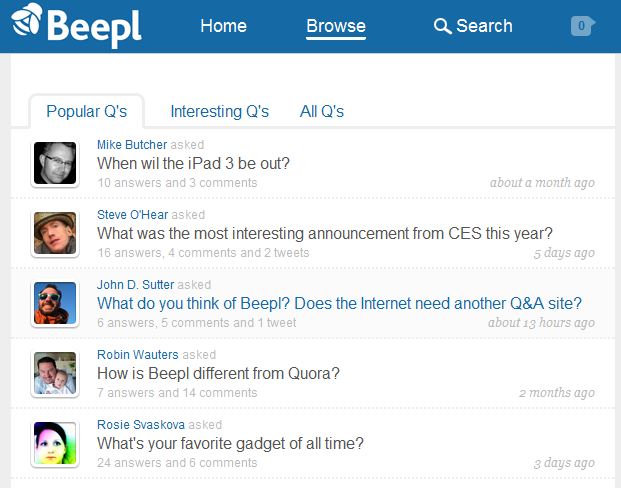Screen dimensions: 621x488
Task: Click Steve O'Hear's profile picture
Action: tap(55, 233)
